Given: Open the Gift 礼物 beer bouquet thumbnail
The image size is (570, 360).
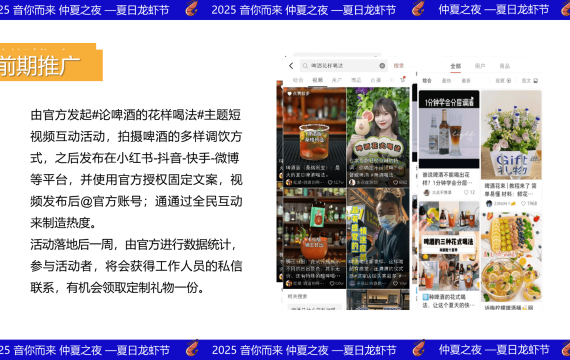Looking at the screenshot, I should (x=511, y=135).
